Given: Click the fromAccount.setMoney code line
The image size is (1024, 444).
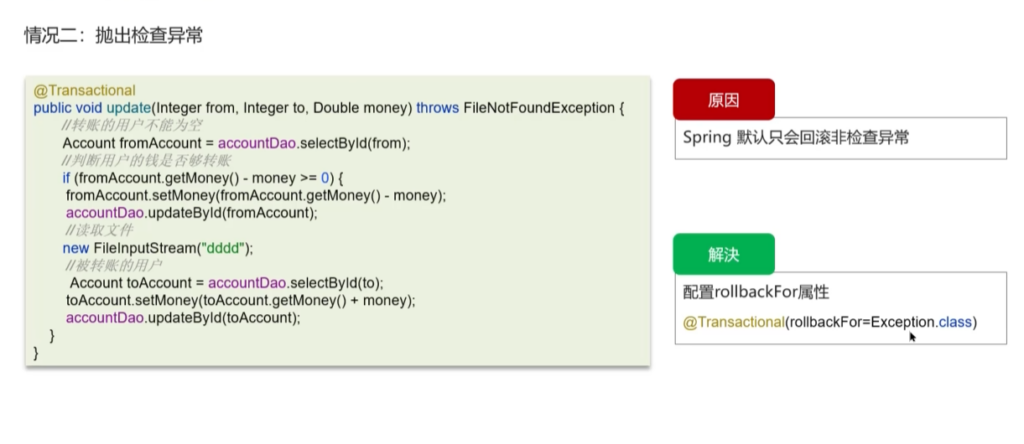Looking at the screenshot, I should point(256,195).
